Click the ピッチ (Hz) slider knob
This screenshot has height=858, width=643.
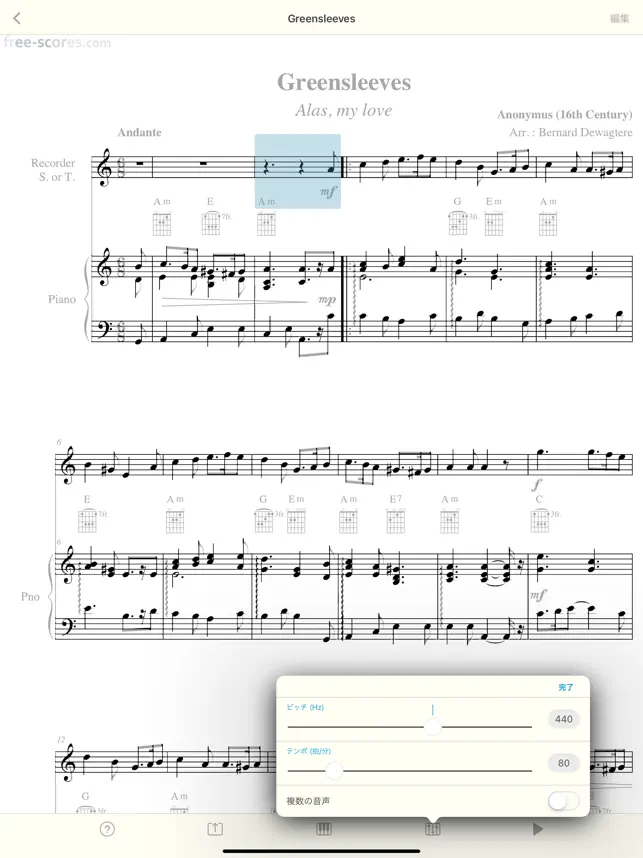pos(432,726)
